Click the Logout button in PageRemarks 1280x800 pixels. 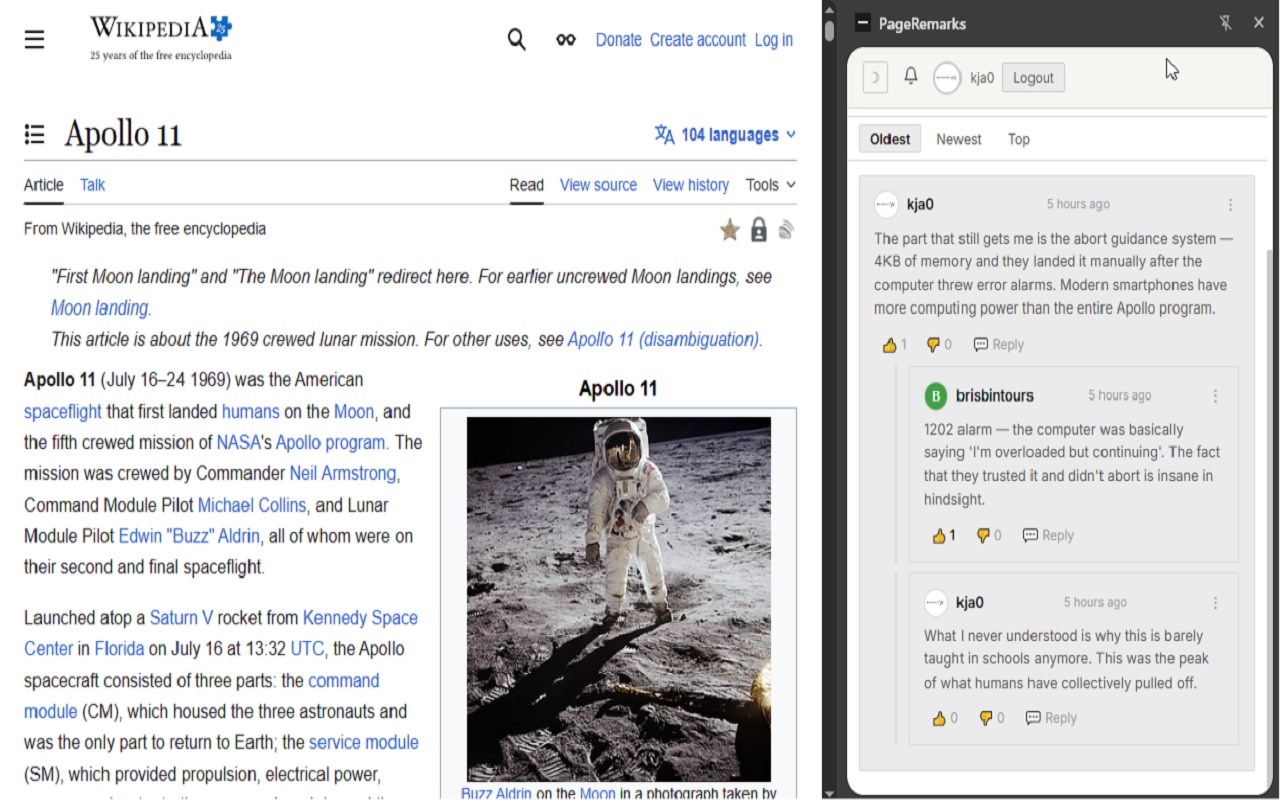pyautogui.click(x=1033, y=78)
